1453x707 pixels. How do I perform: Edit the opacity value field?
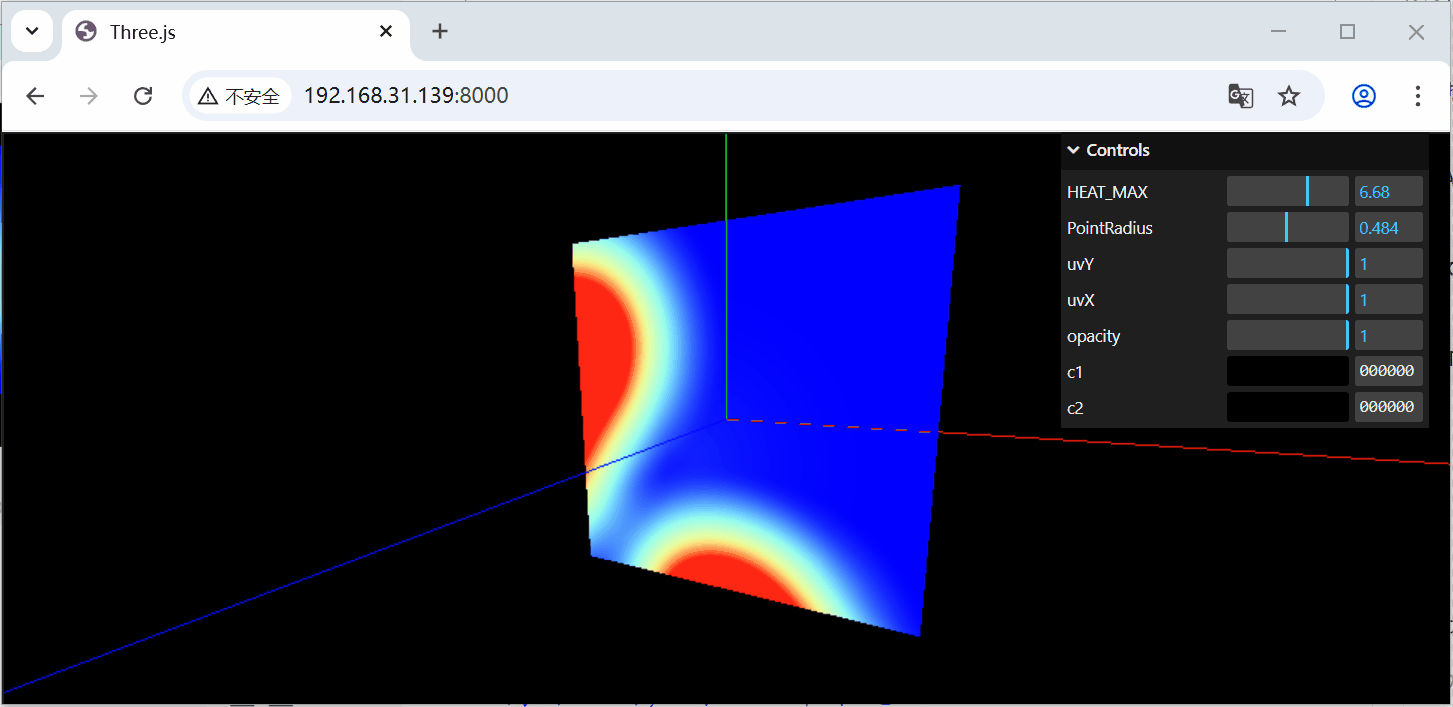pyautogui.click(x=1389, y=336)
